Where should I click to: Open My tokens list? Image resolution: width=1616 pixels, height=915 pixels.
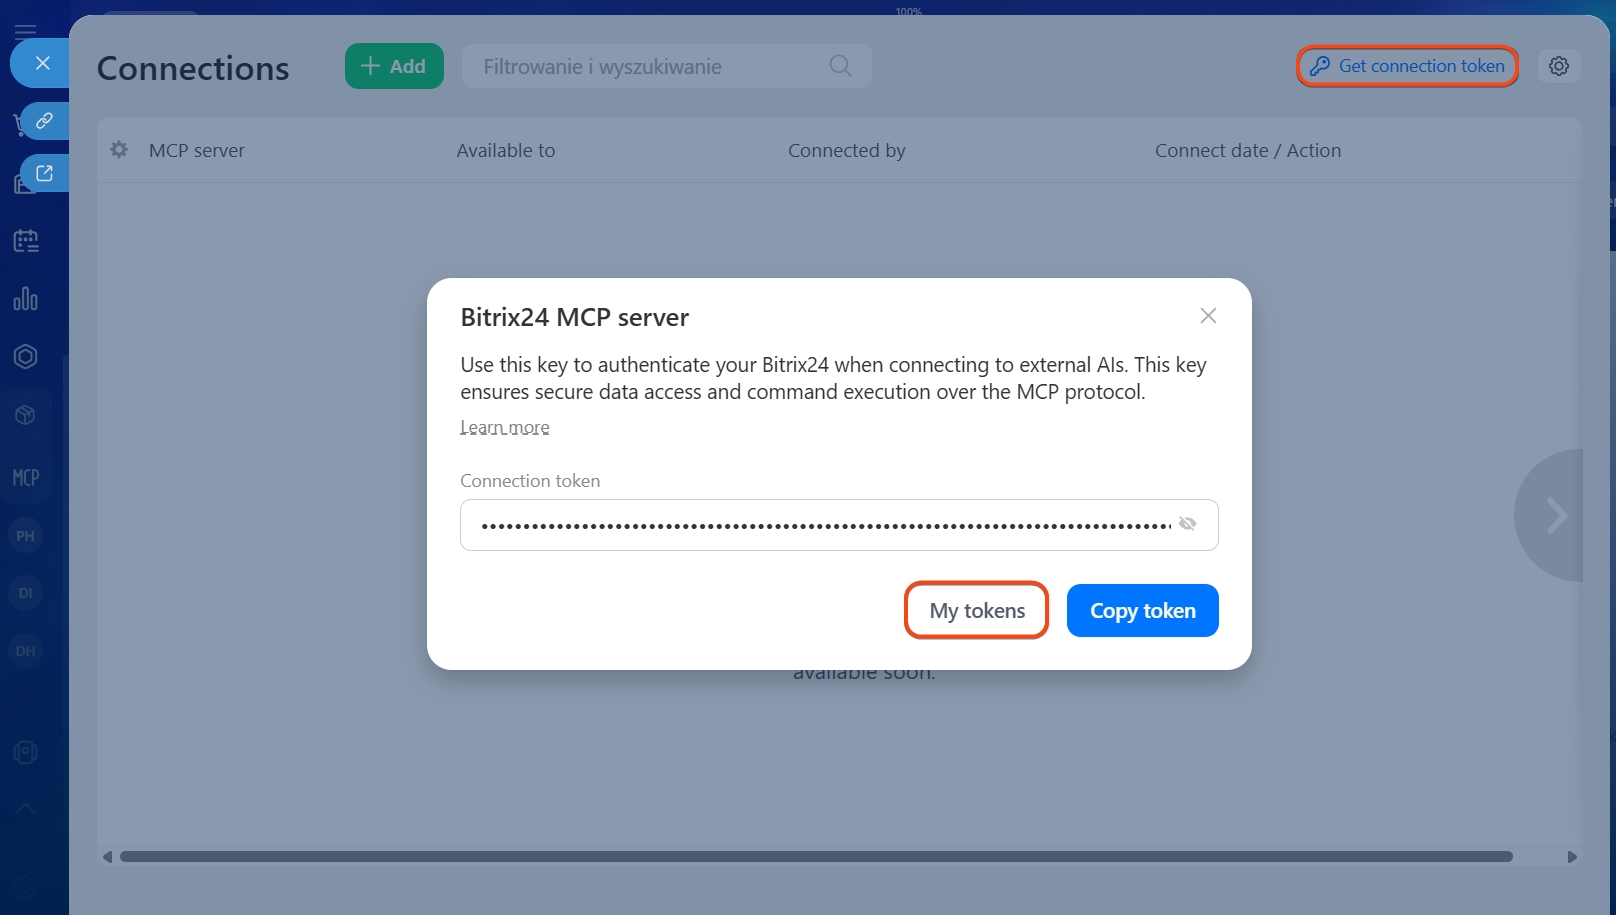(x=976, y=611)
